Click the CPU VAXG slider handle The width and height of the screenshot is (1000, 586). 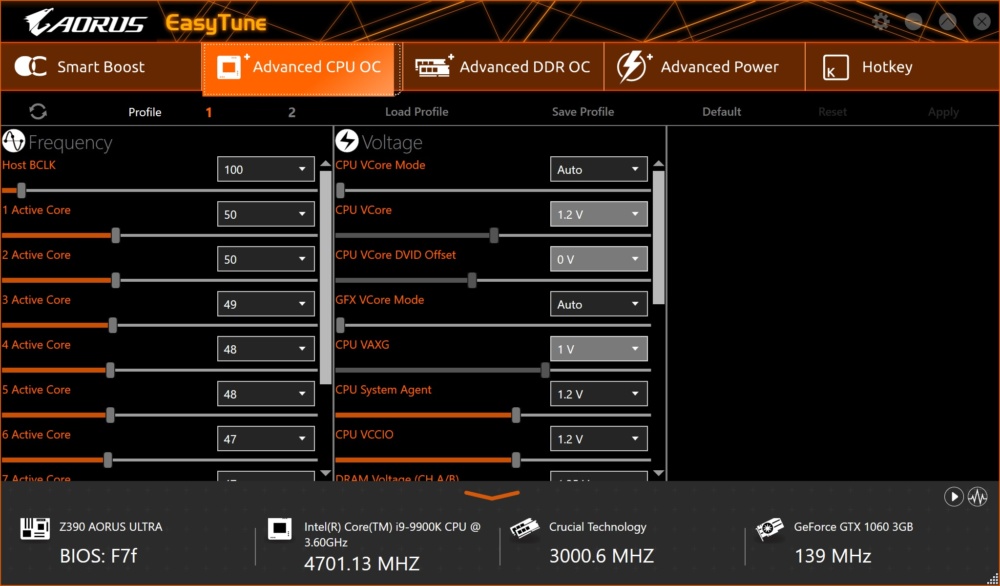point(545,370)
